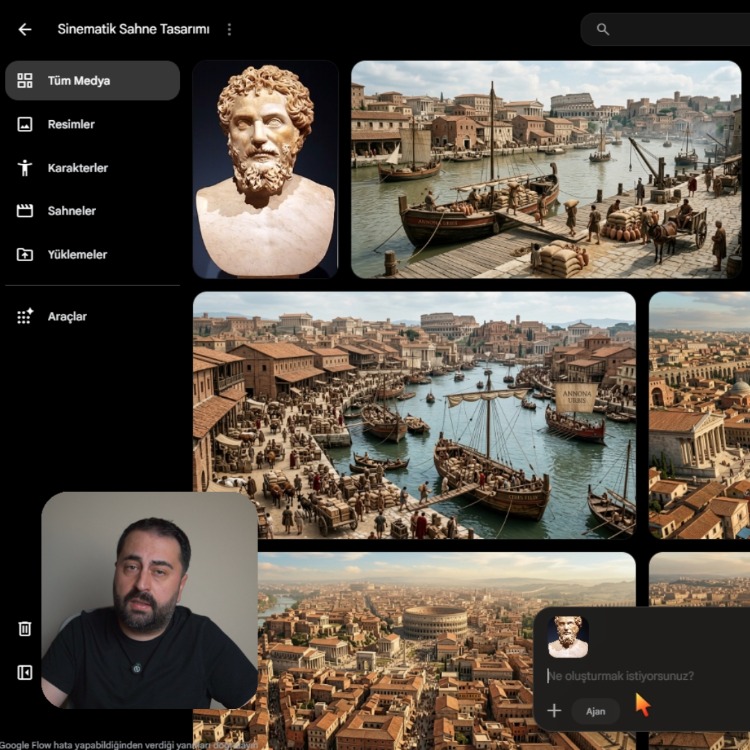Click the 'Ne oluşturmak istiyorsunuz?' prompt field
The height and width of the screenshot is (750, 750).
click(x=620, y=676)
